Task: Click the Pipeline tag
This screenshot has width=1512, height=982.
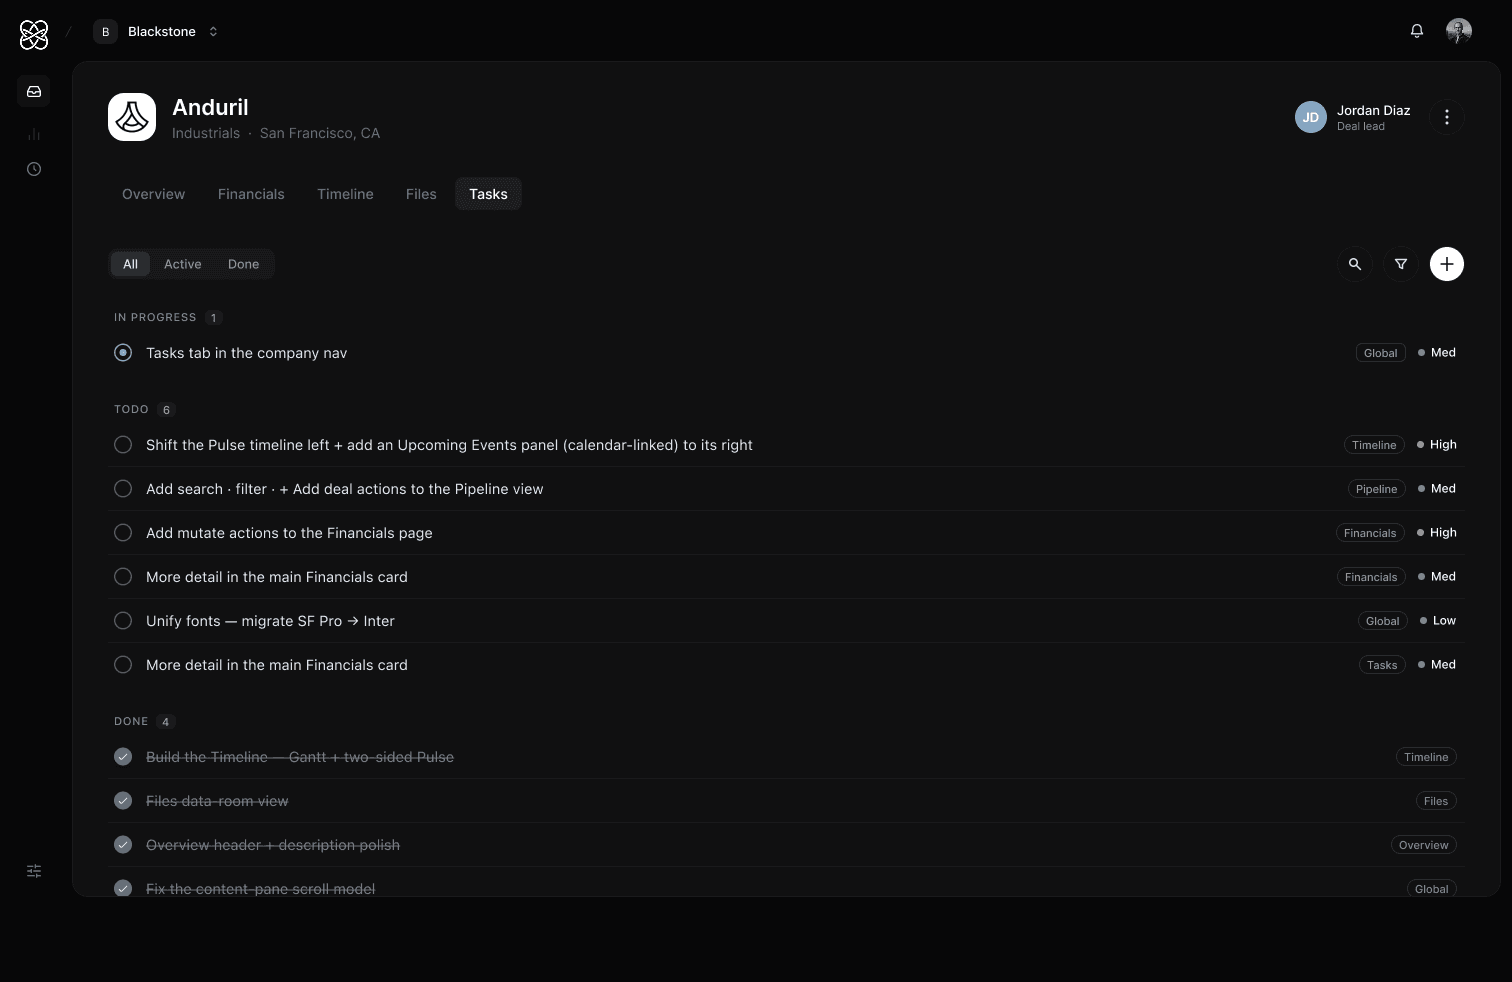Action: click(x=1376, y=489)
